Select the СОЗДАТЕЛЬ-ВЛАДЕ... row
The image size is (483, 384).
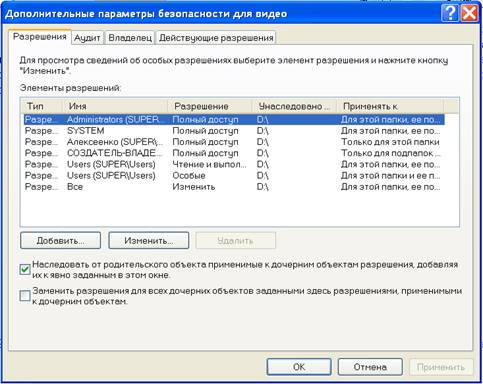pos(234,153)
